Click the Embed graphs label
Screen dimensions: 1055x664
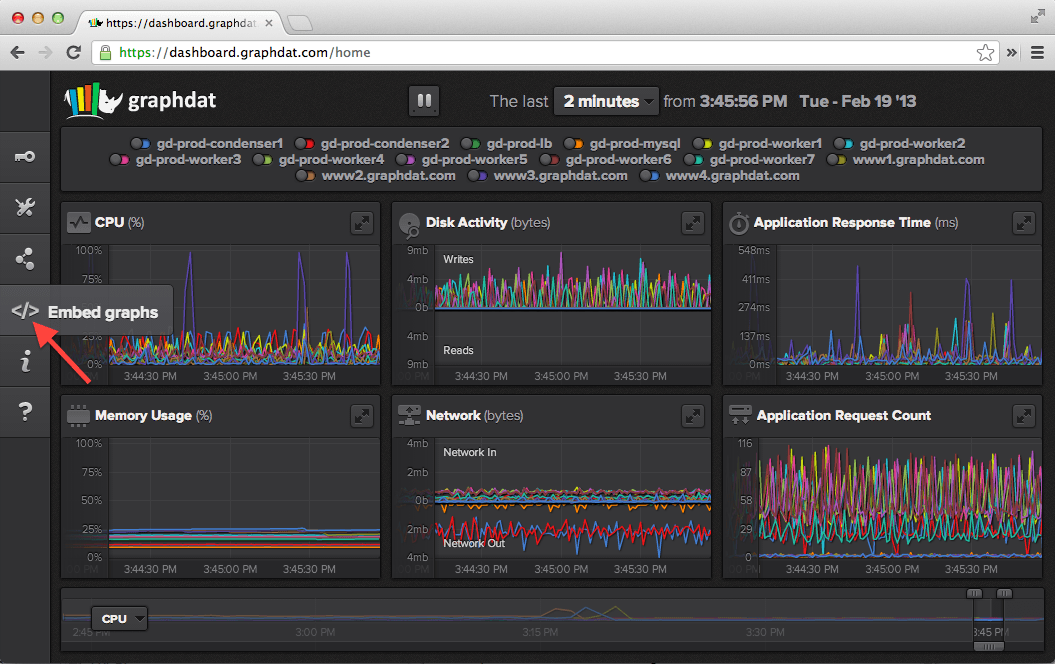[103, 312]
